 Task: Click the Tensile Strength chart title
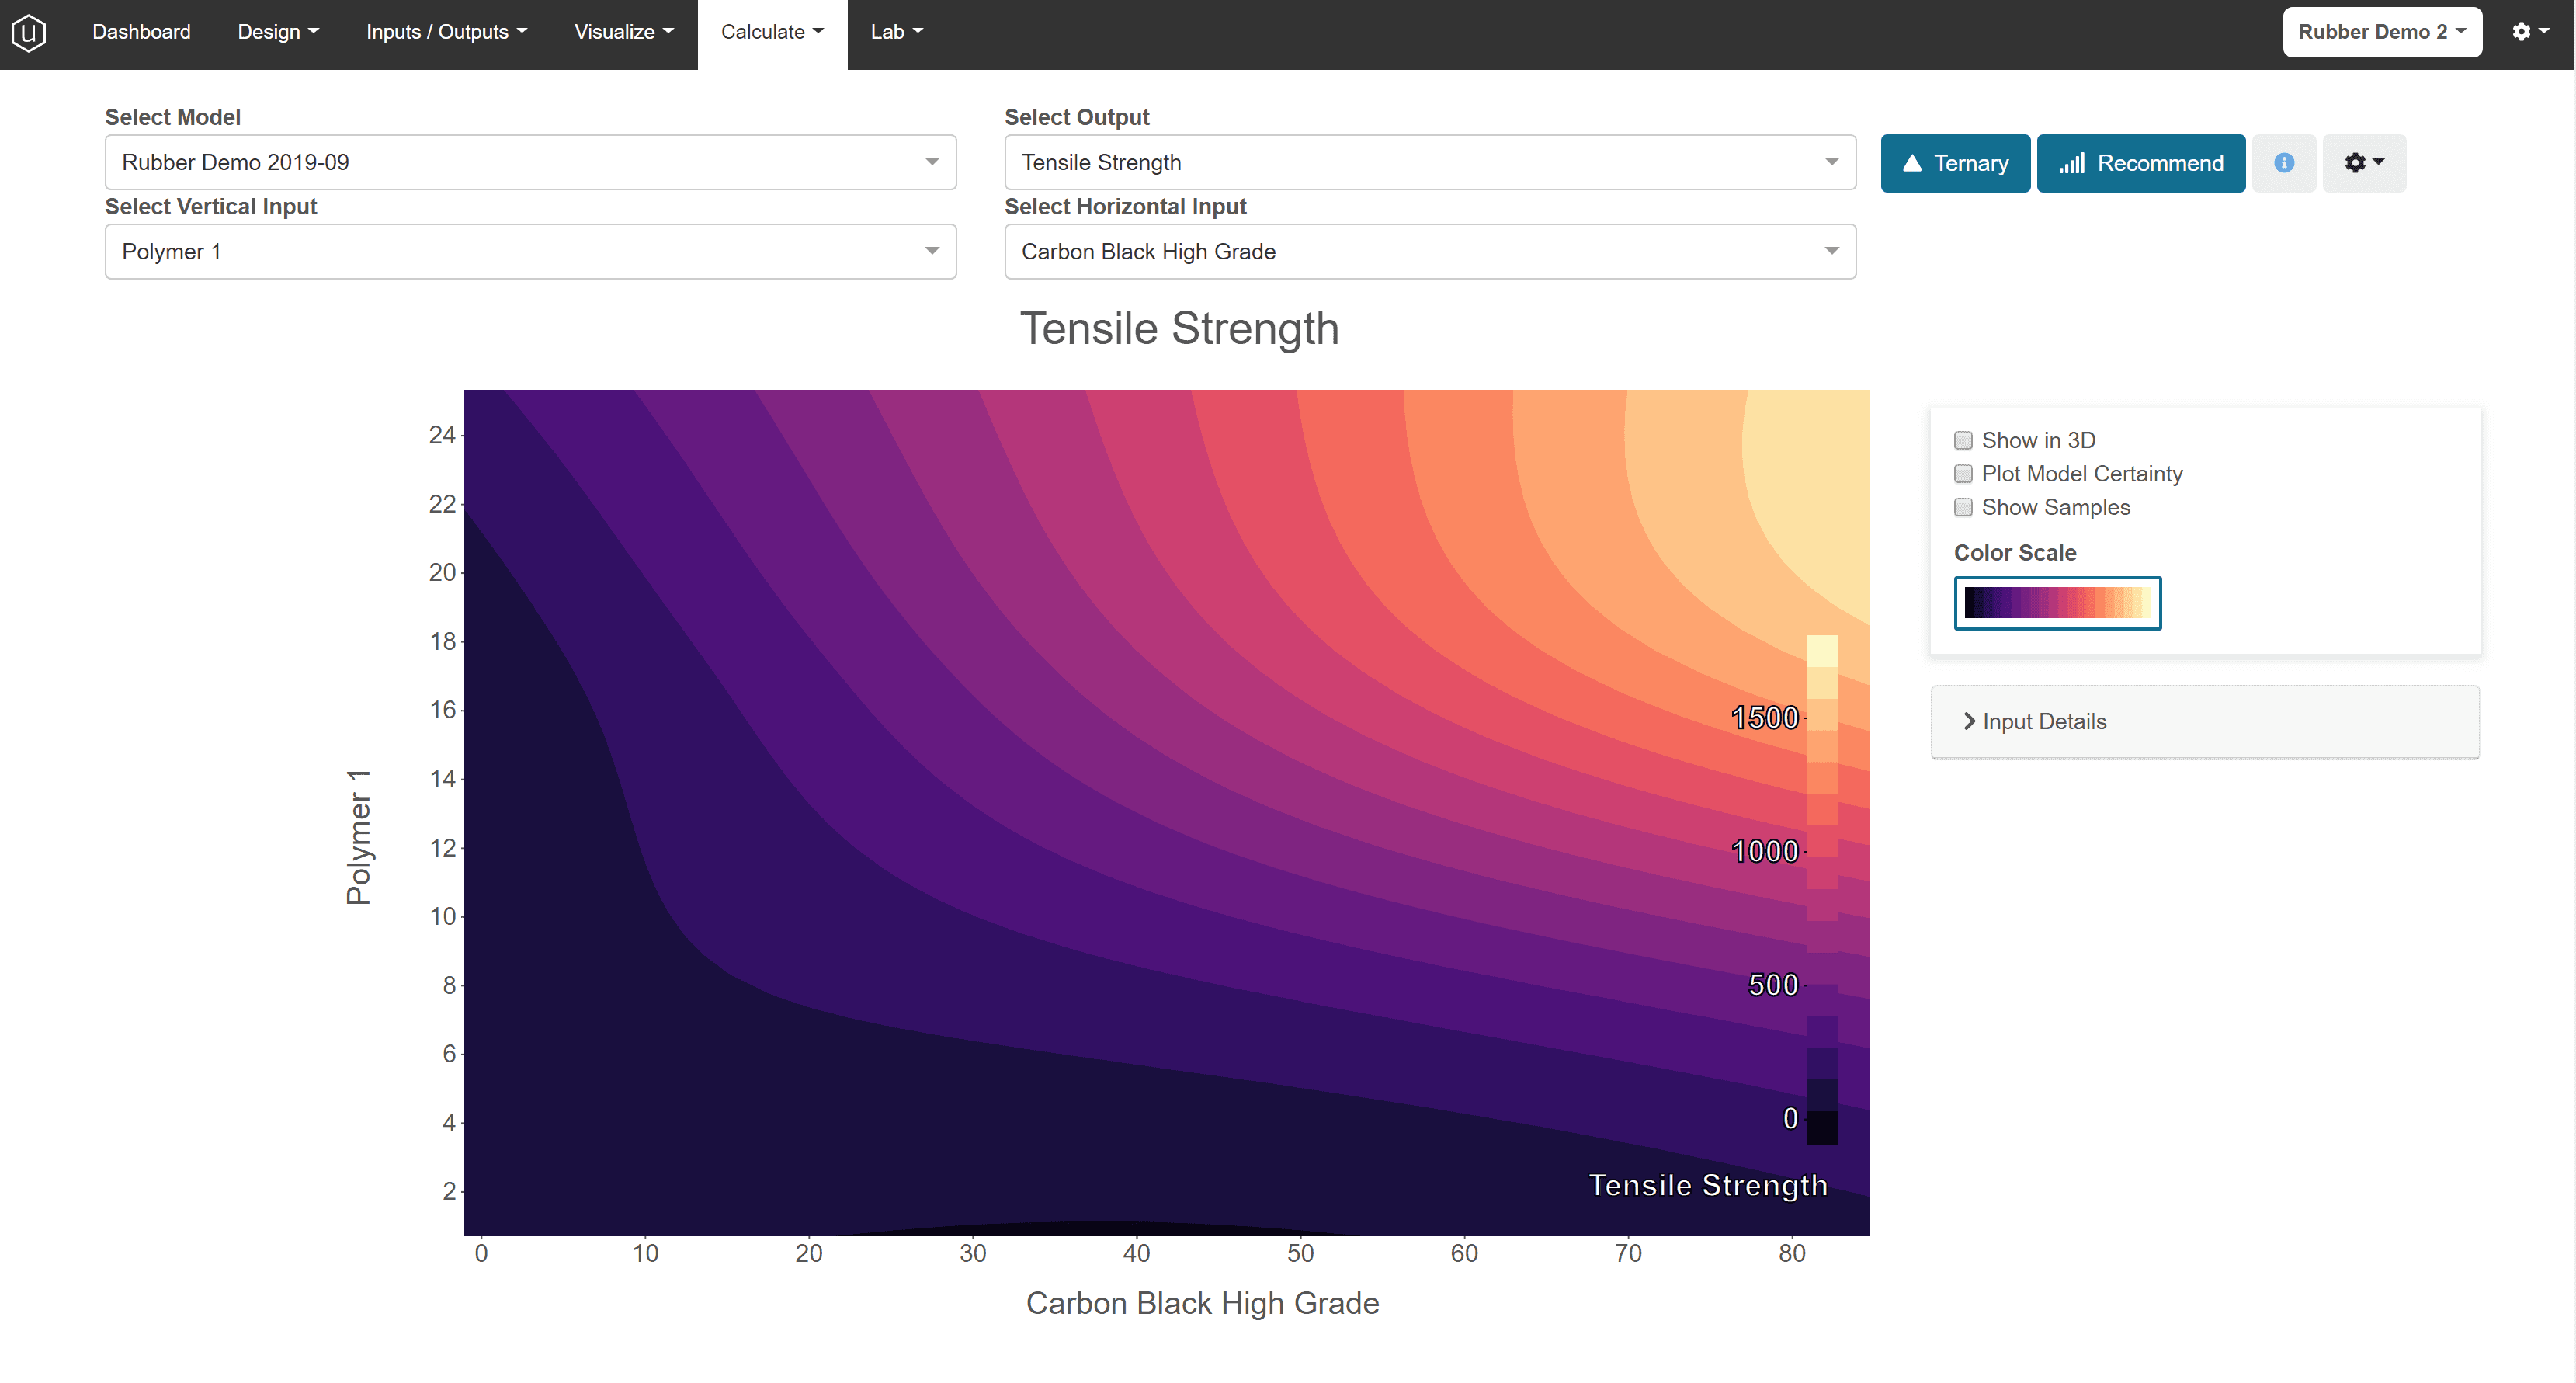pyautogui.click(x=1178, y=329)
